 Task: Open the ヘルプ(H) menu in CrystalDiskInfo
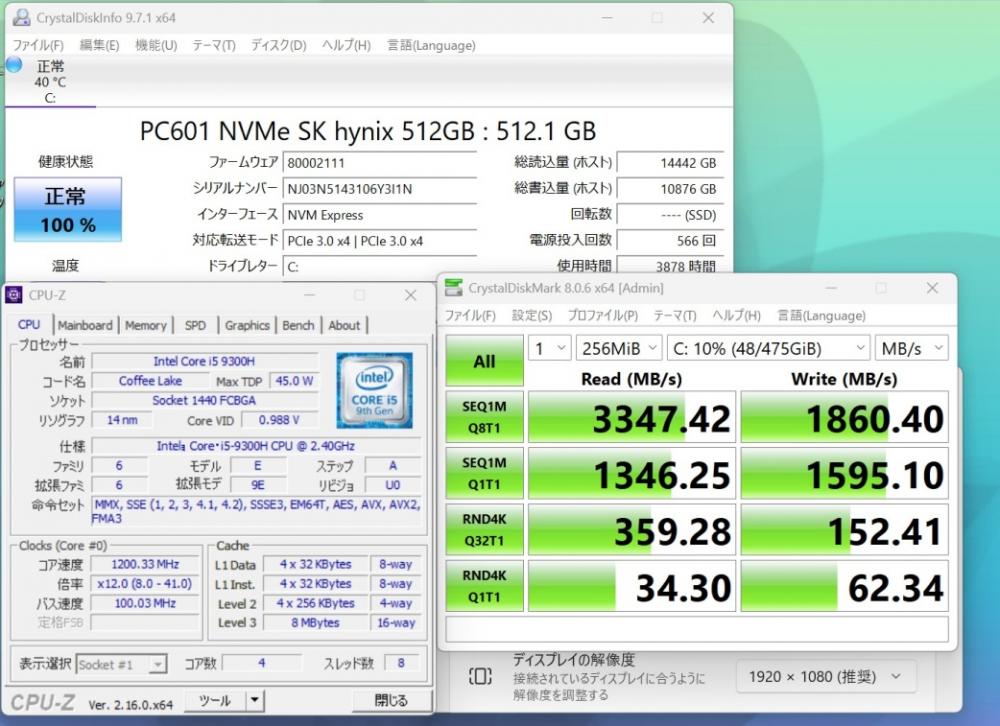tap(346, 45)
